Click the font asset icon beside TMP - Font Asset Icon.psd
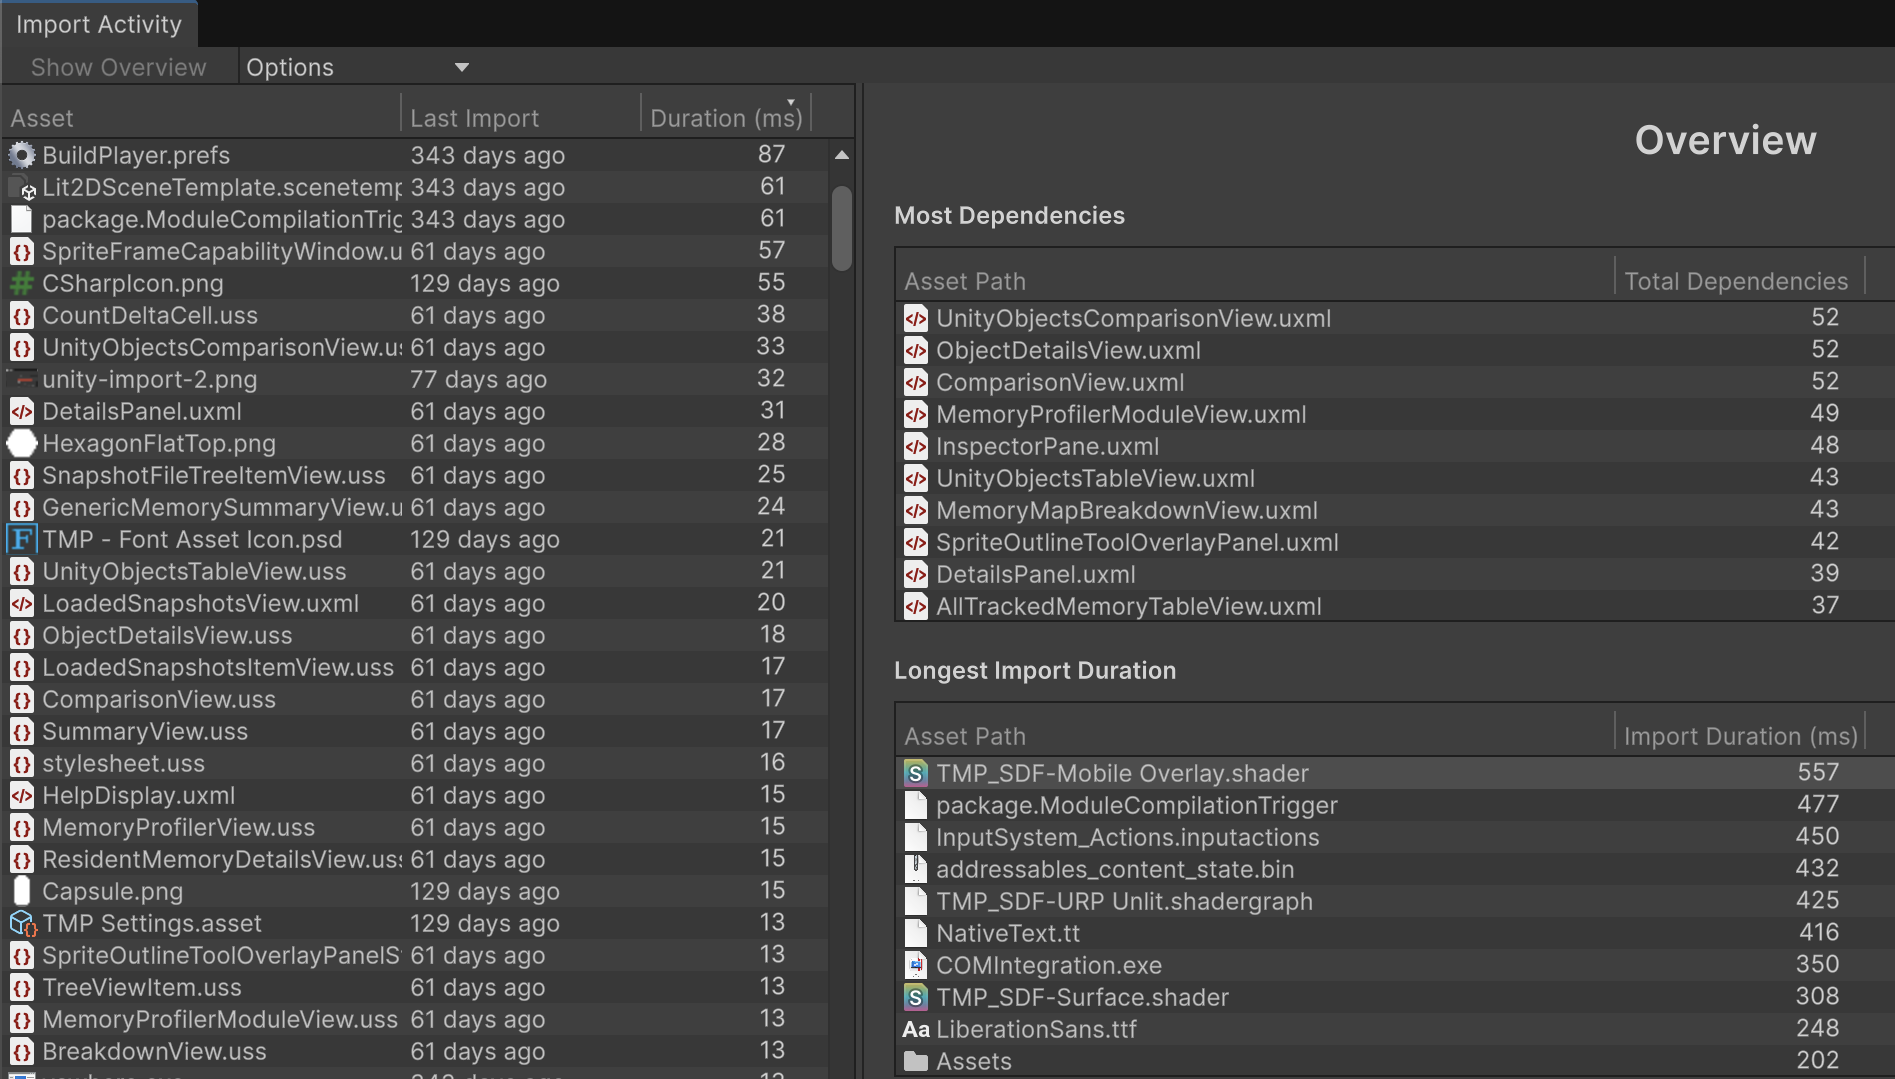 point(22,539)
